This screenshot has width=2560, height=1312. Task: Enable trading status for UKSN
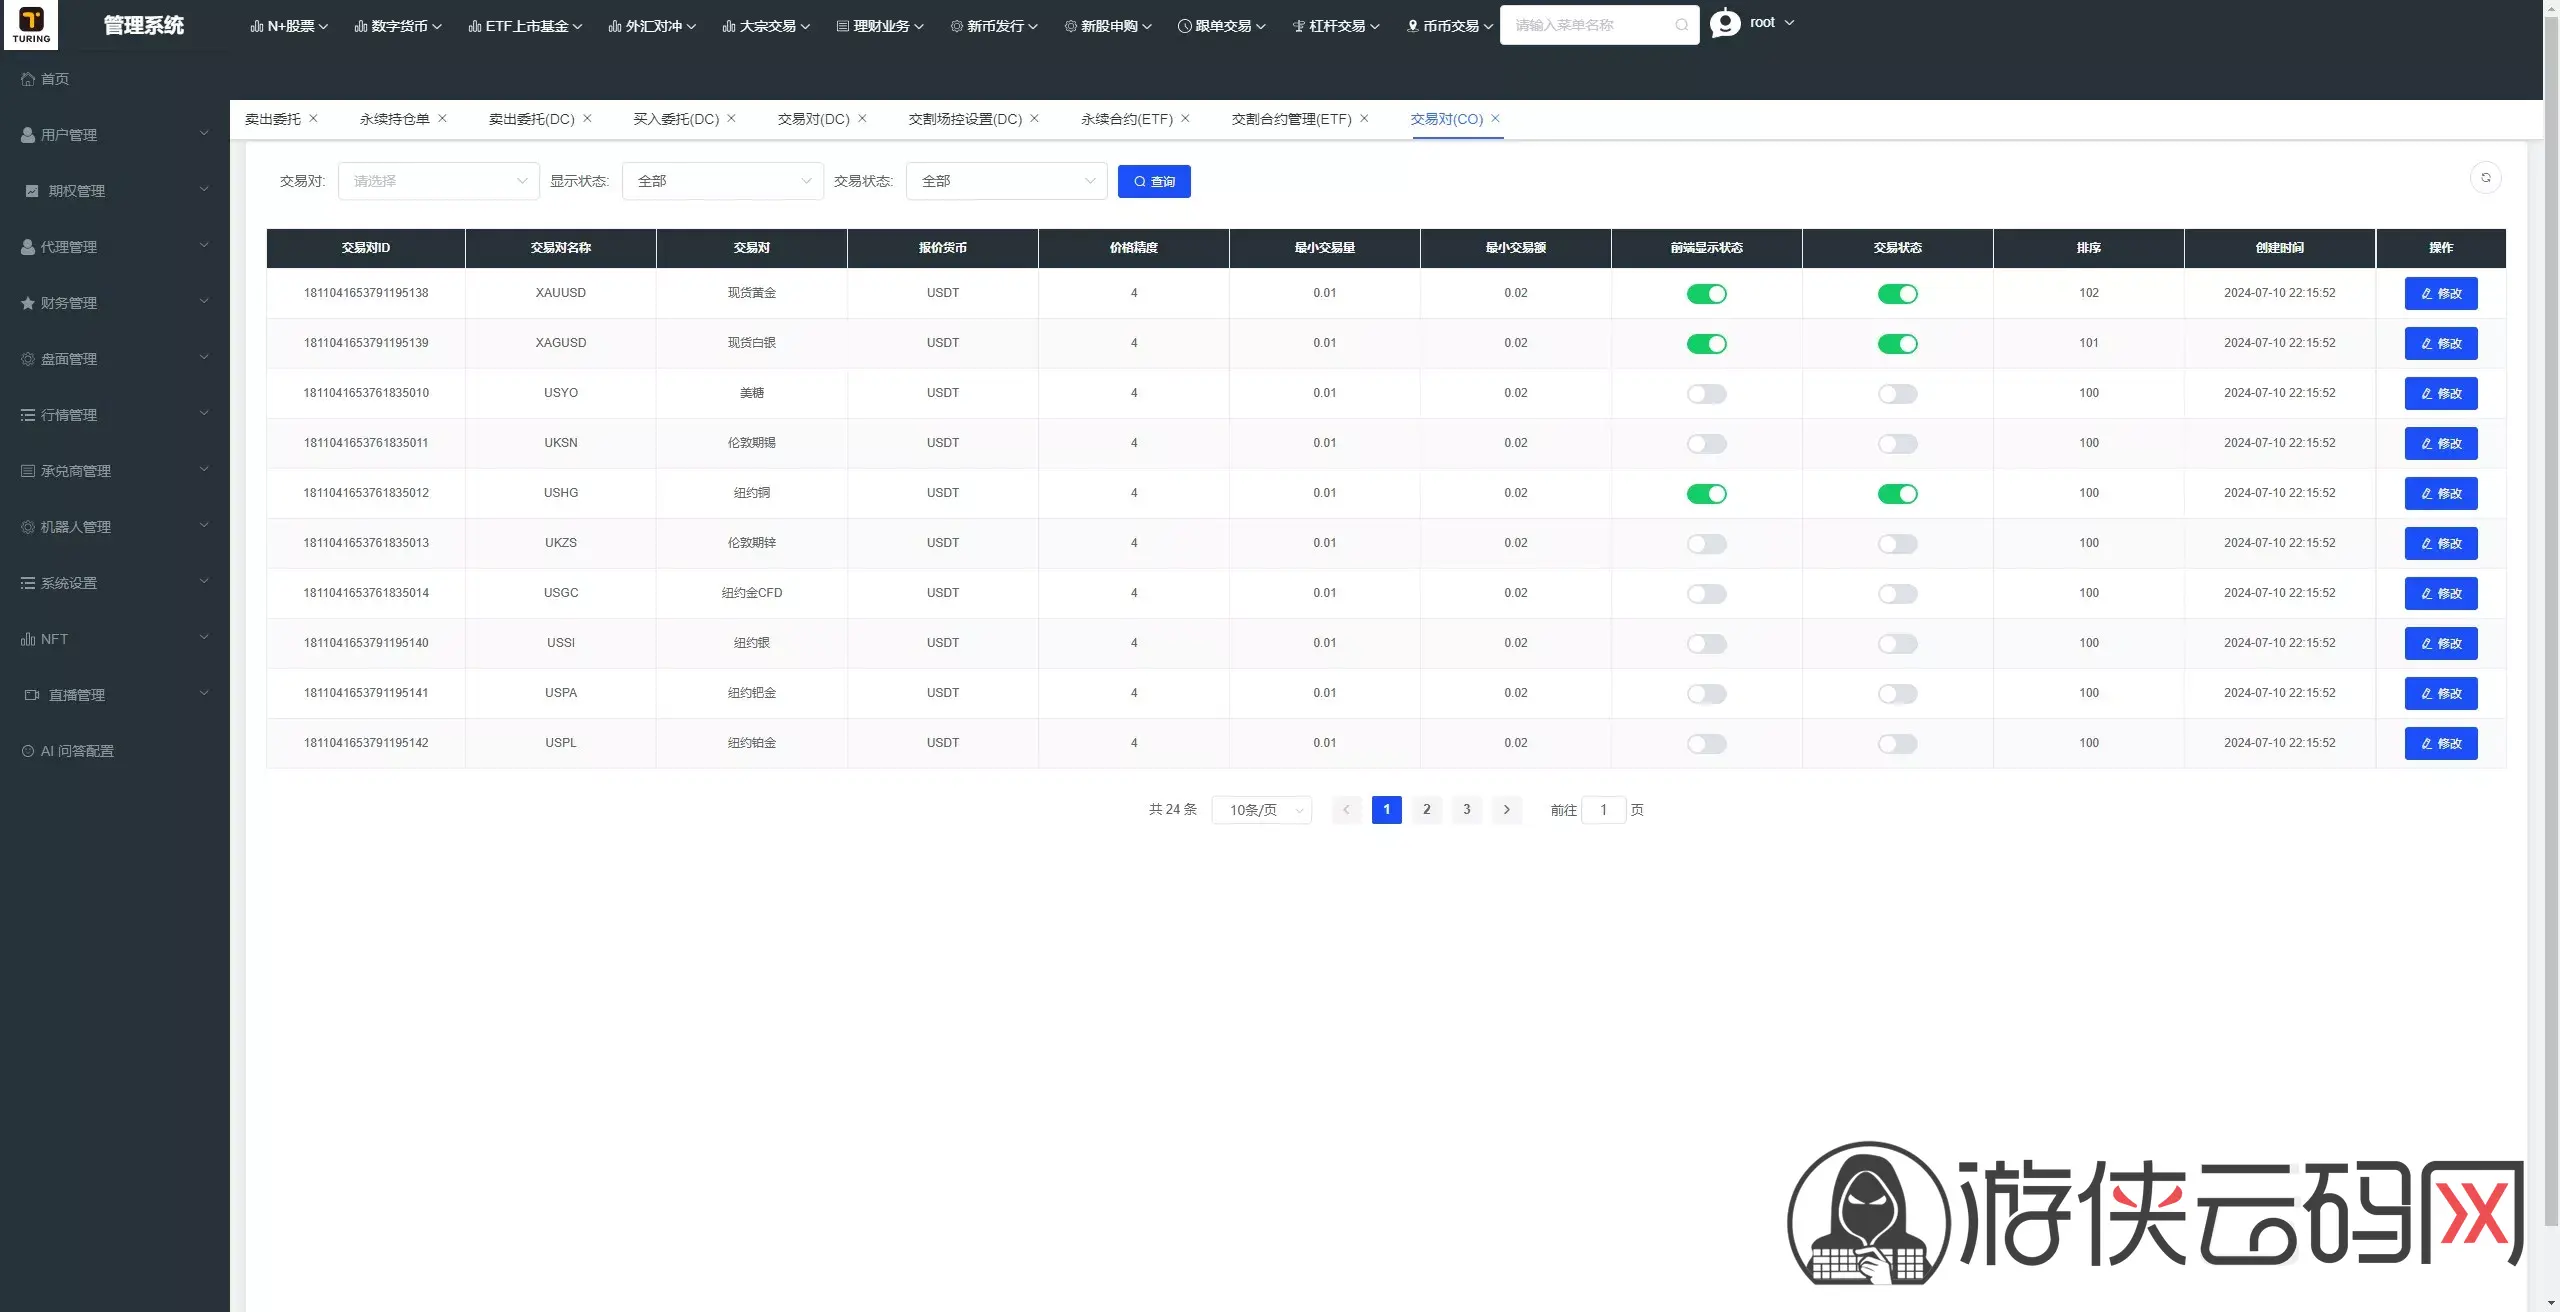(1897, 444)
